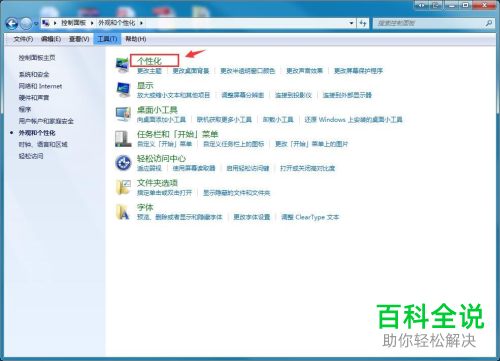Open the 显示 heading link
Image resolution: width=500 pixels, height=361 pixels.
pos(145,86)
